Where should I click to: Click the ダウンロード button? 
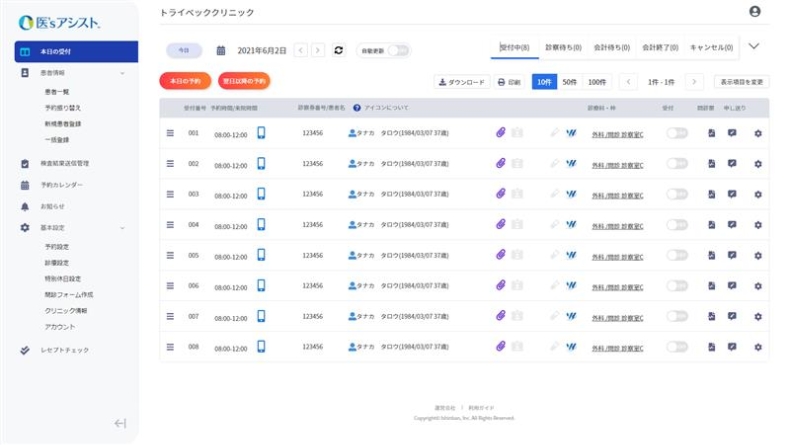point(461,82)
